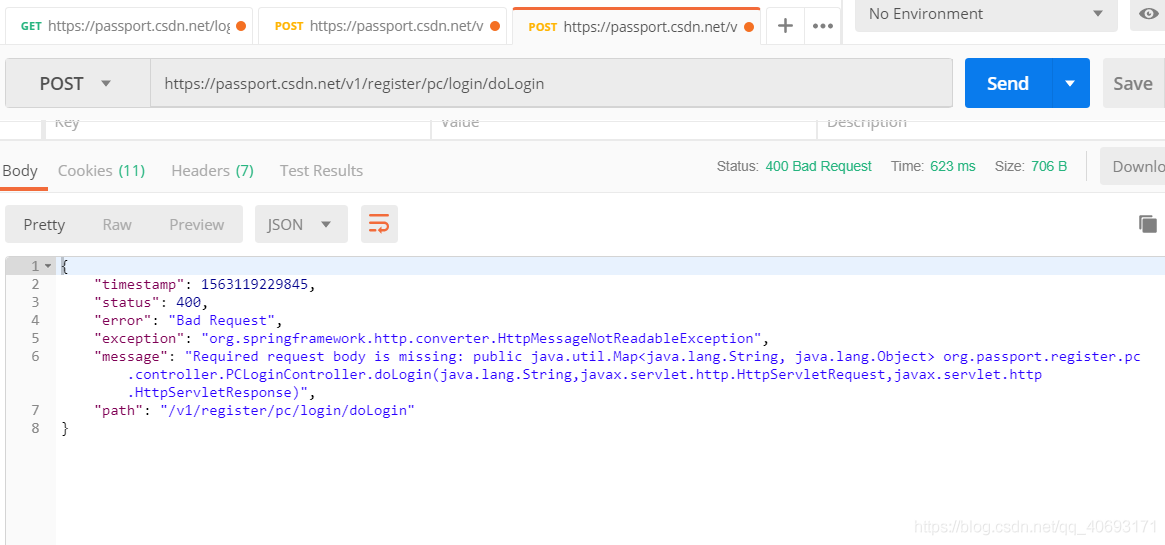The width and height of the screenshot is (1165, 545).
Task: Open the Cookies (11) tab
Action: (x=101, y=170)
